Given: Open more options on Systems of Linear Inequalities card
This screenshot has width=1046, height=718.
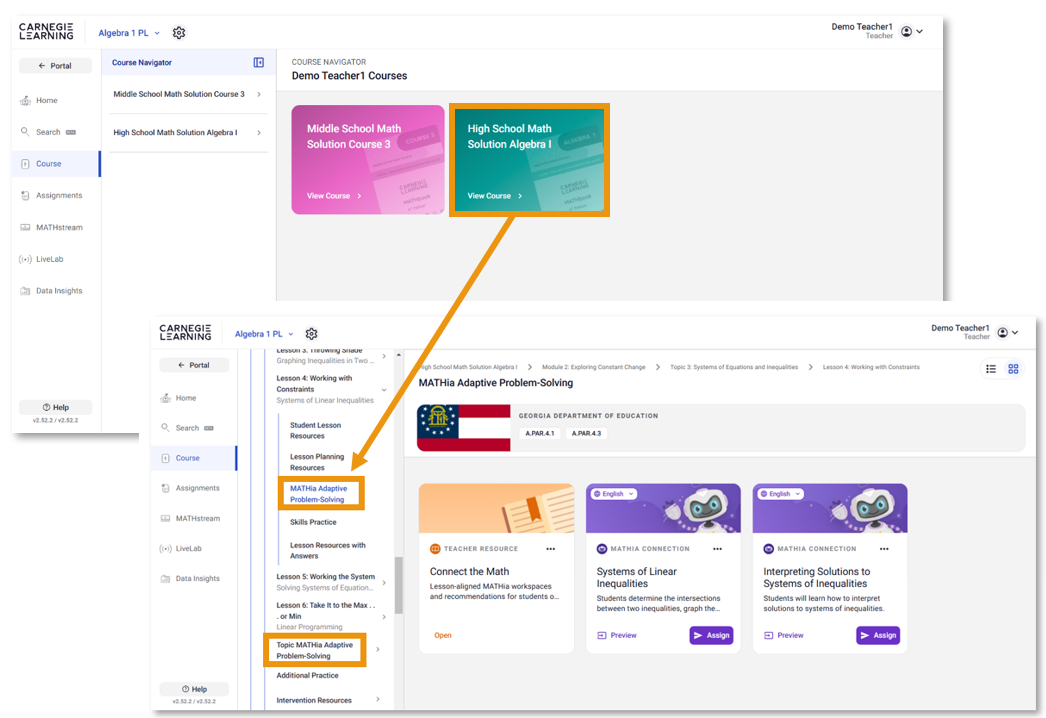Looking at the screenshot, I should (717, 549).
